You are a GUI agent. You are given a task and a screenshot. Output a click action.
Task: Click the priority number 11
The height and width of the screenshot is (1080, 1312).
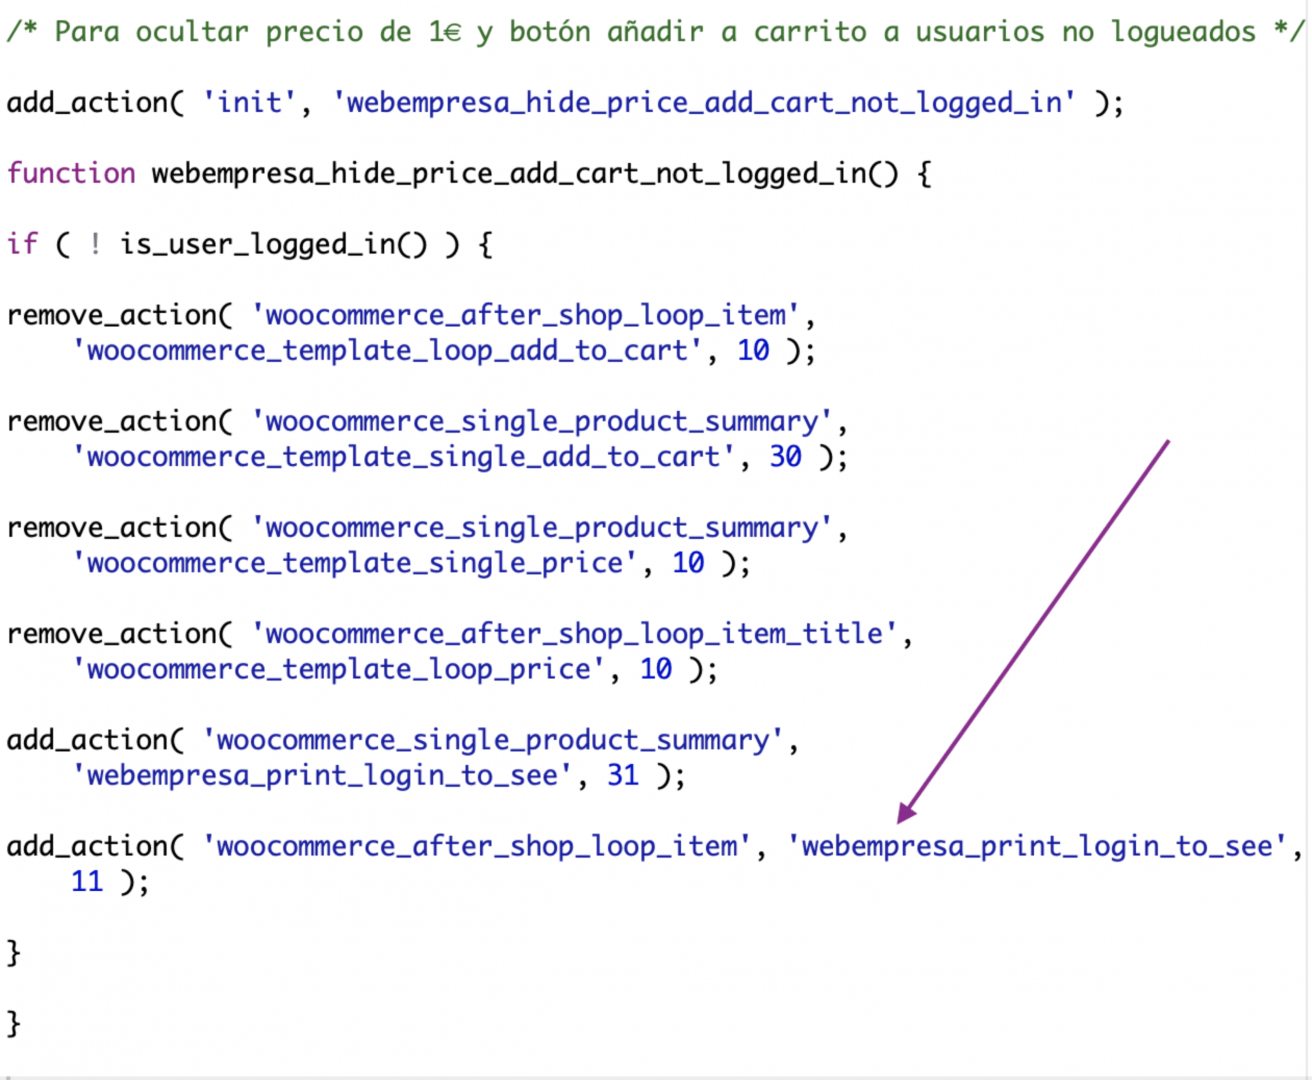(x=87, y=881)
